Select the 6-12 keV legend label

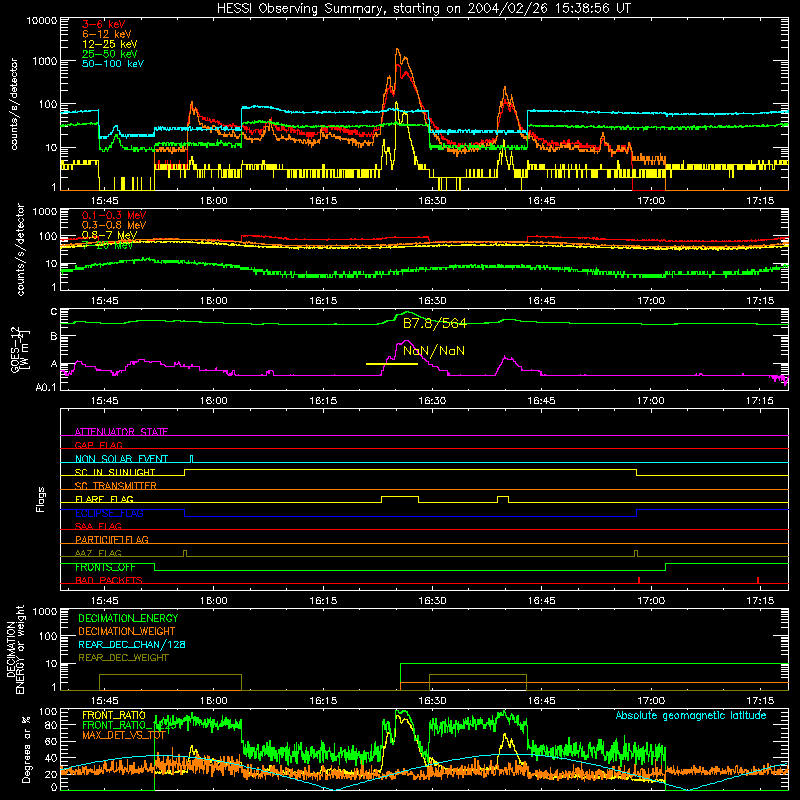coord(107,34)
